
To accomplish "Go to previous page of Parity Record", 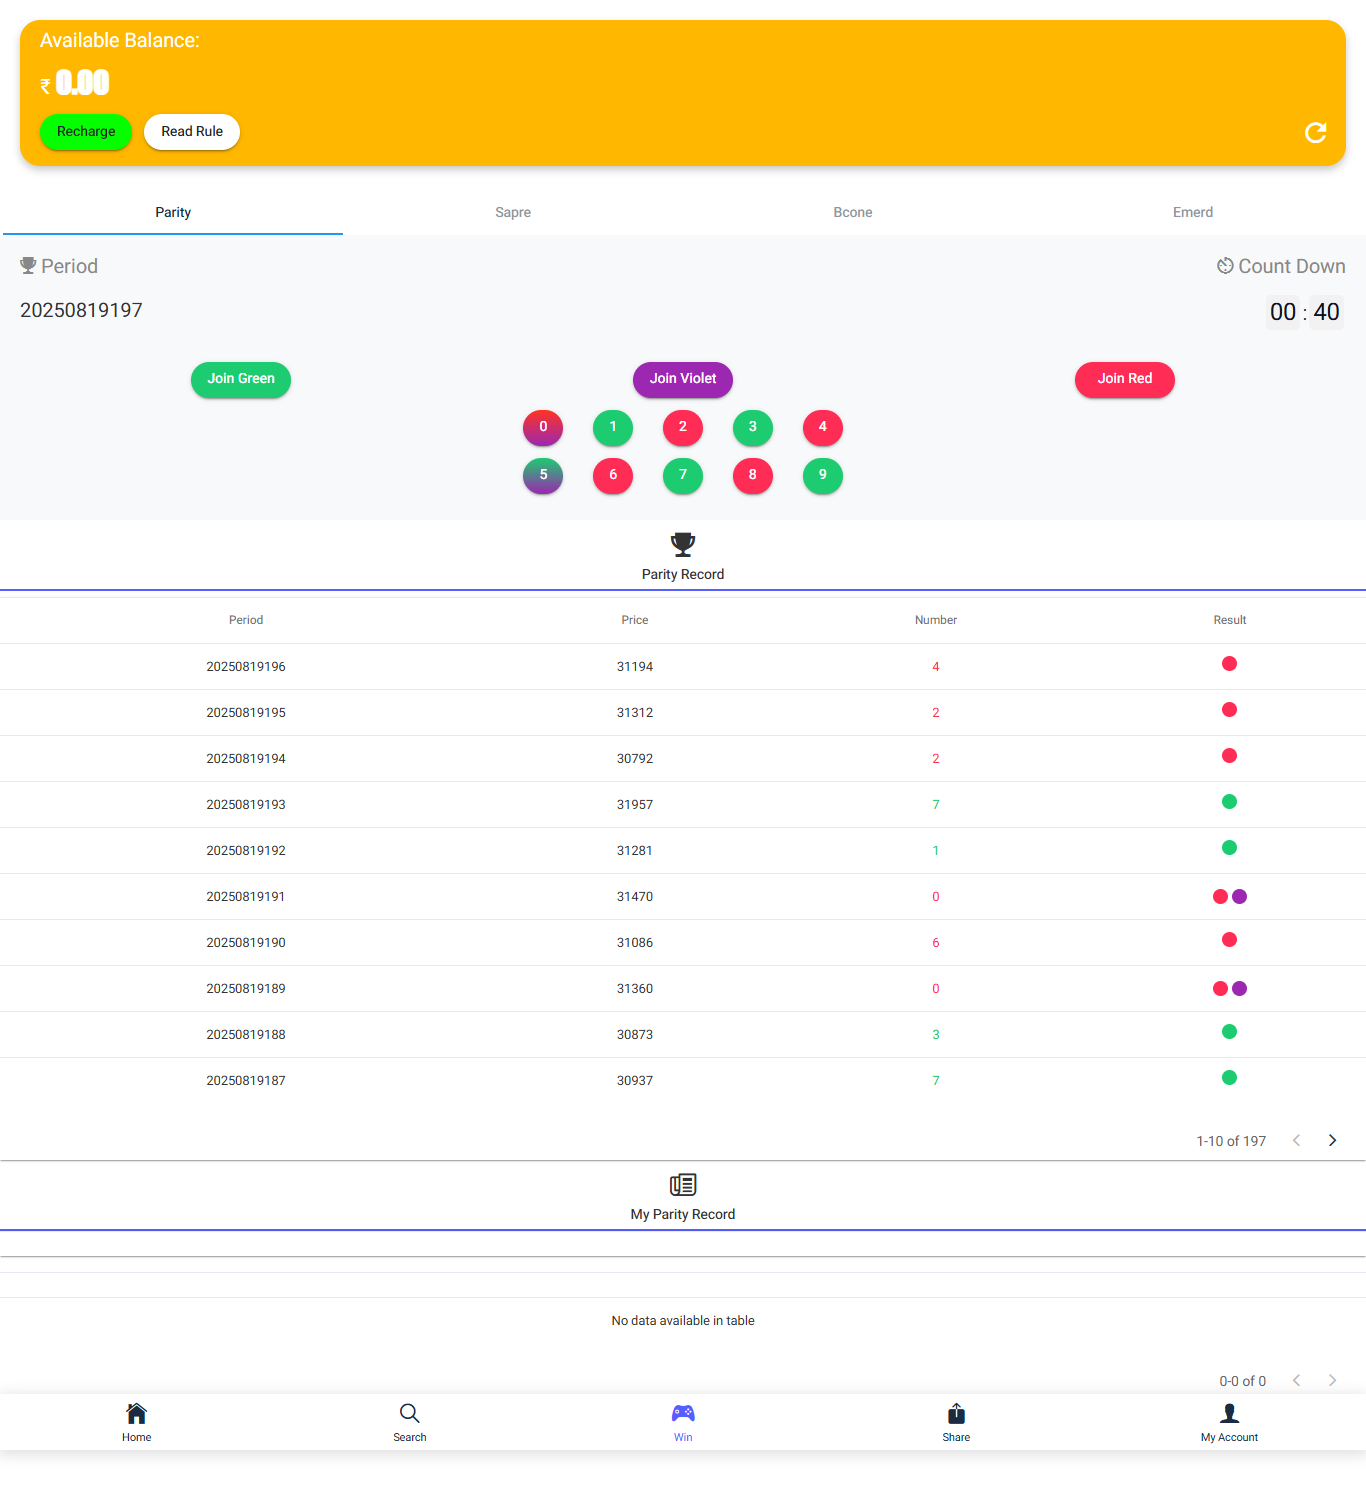I will click(1296, 1141).
